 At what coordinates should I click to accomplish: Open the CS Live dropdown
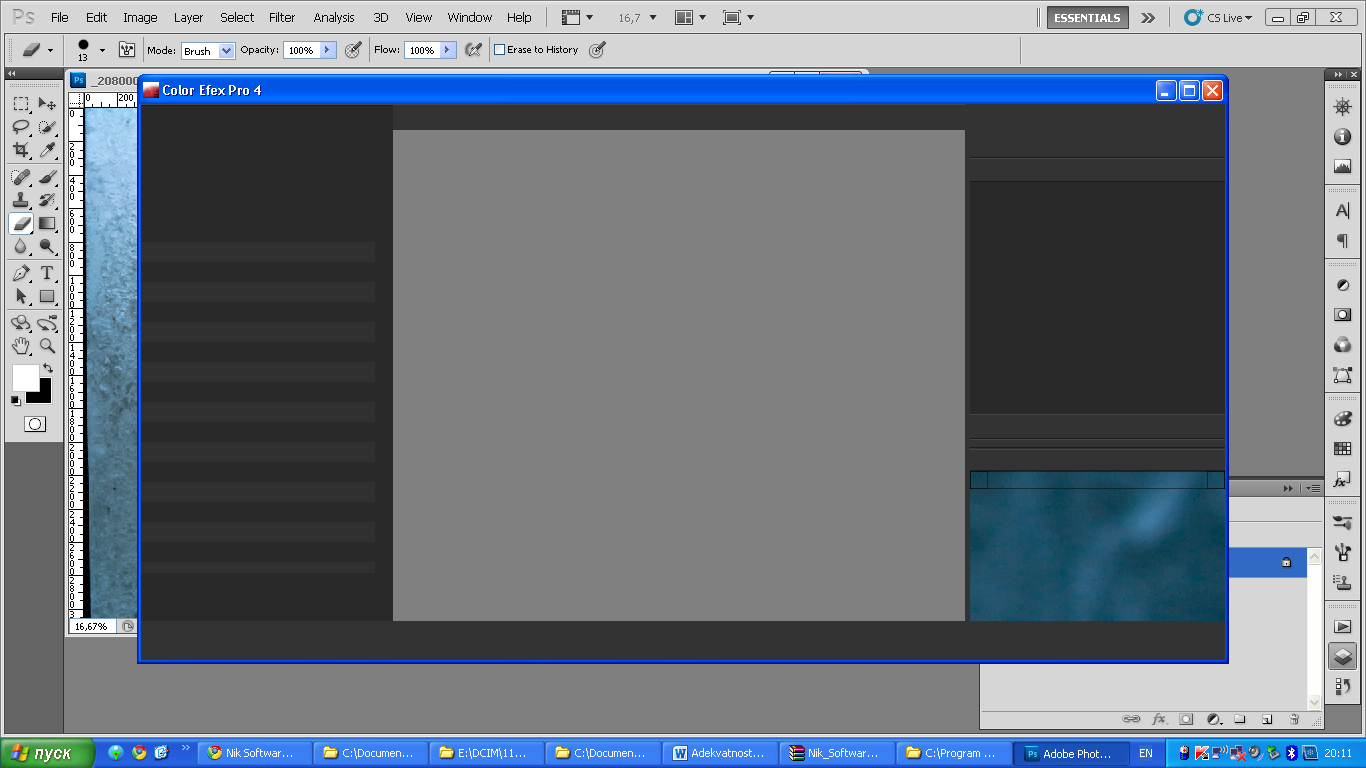[1217, 17]
